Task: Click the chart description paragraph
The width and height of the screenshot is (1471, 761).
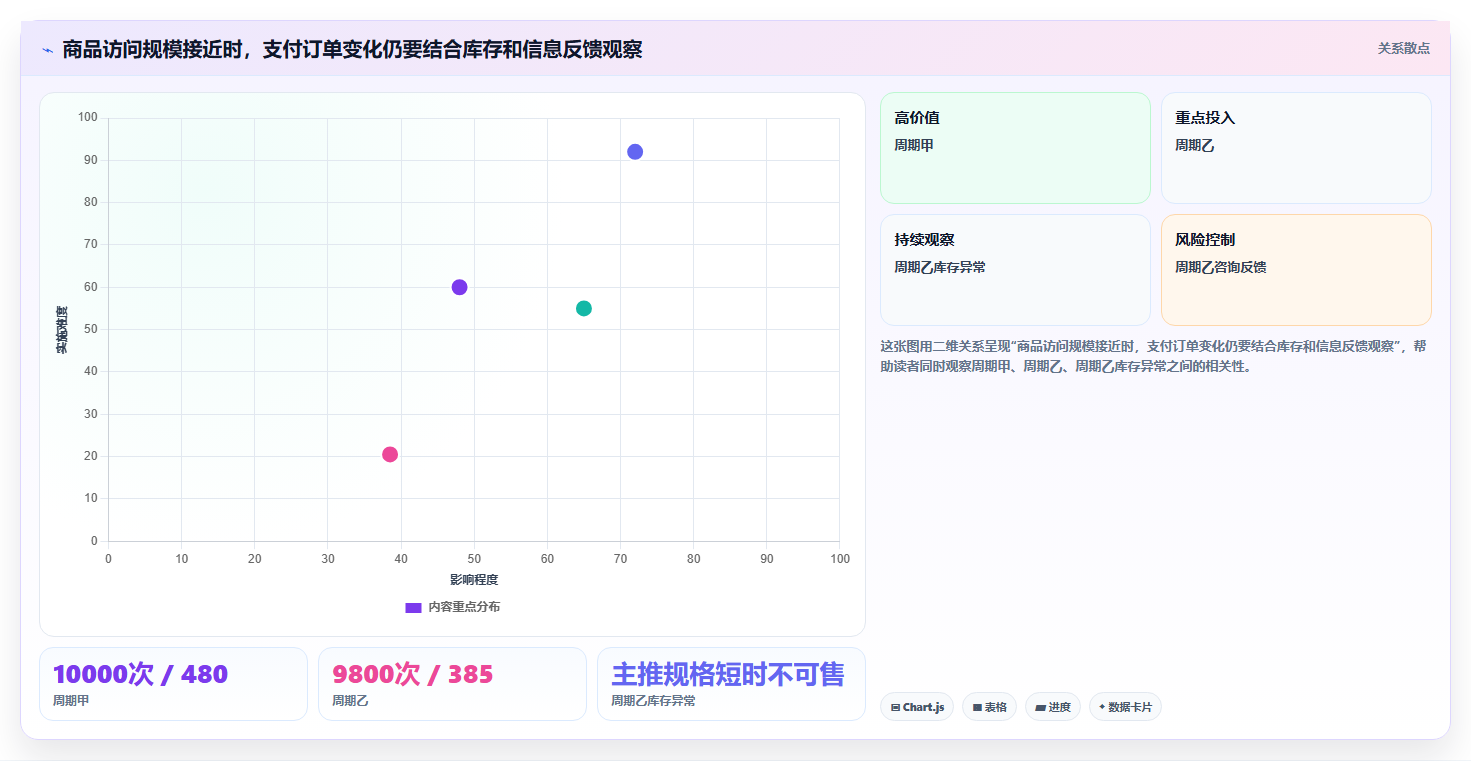Action: point(1155,356)
